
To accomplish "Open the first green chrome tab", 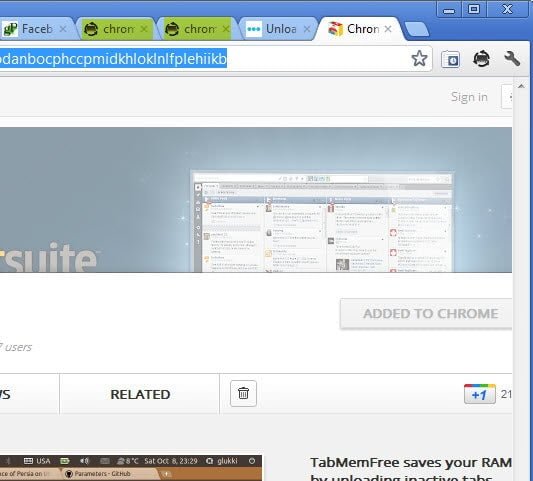I will [117, 29].
